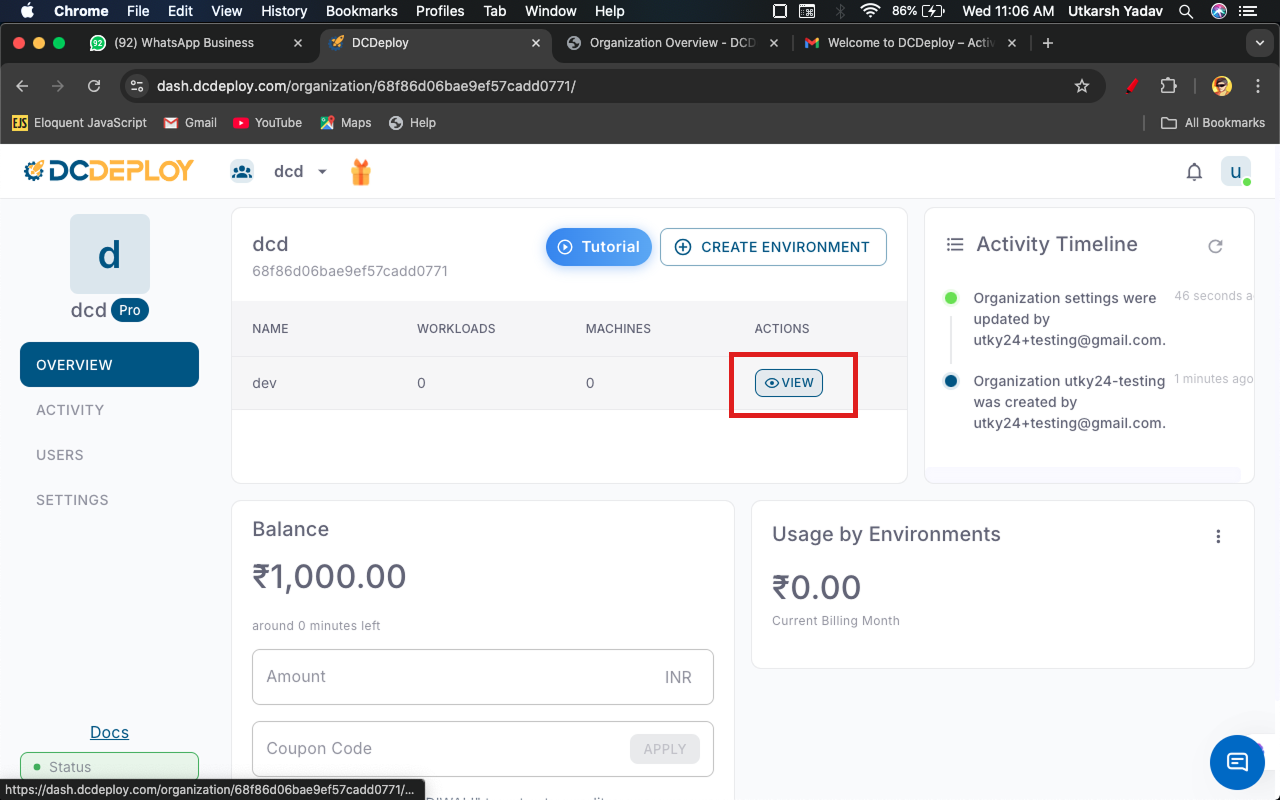Image resolution: width=1280 pixels, height=800 pixels.
Task: Open Usage by Environments options menu
Action: tap(1218, 537)
